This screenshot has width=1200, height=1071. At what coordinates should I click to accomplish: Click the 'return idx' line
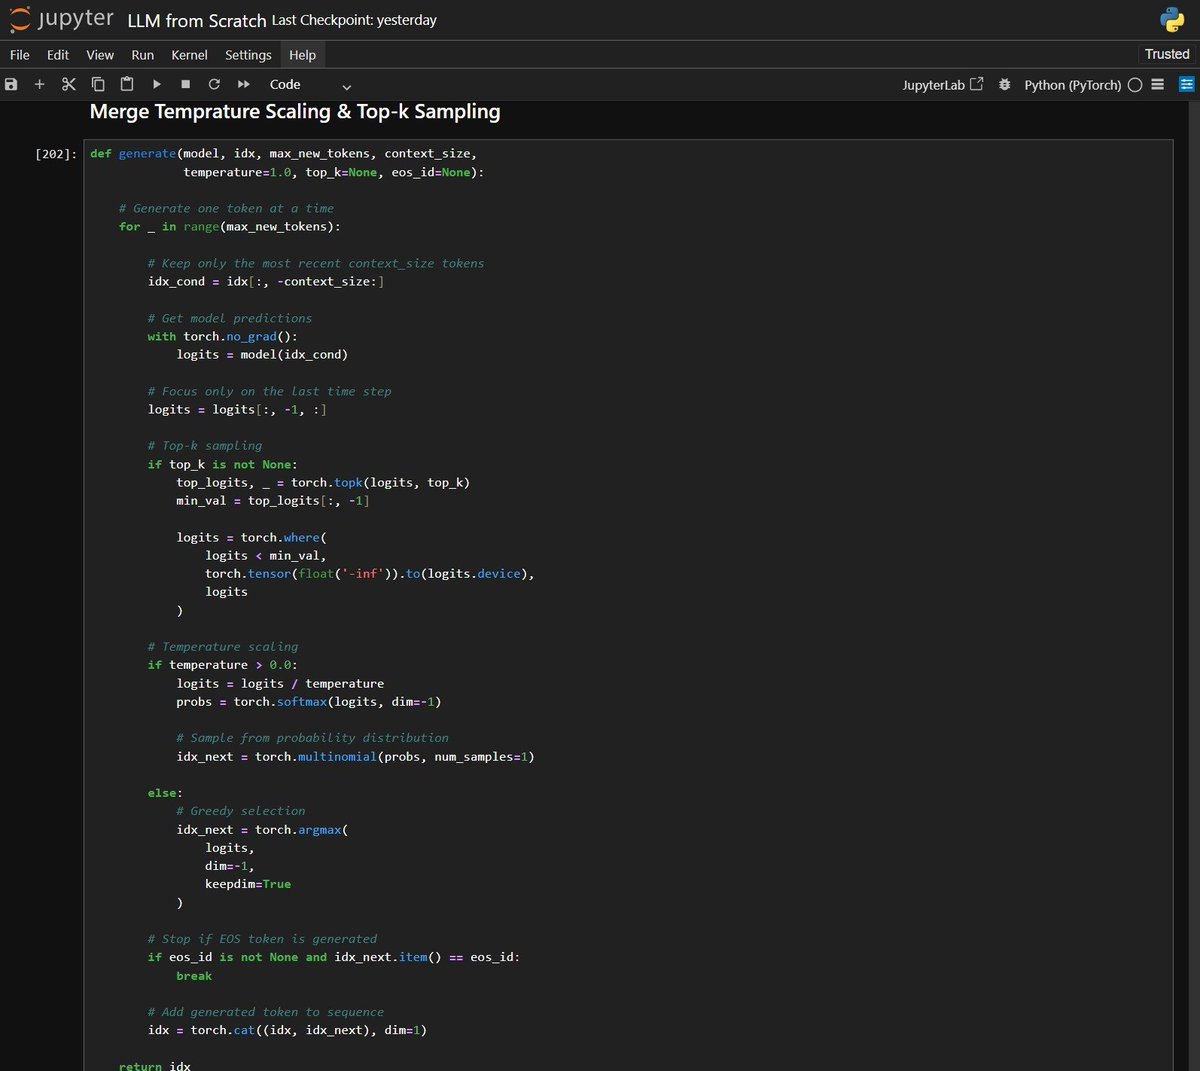(x=155, y=1067)
